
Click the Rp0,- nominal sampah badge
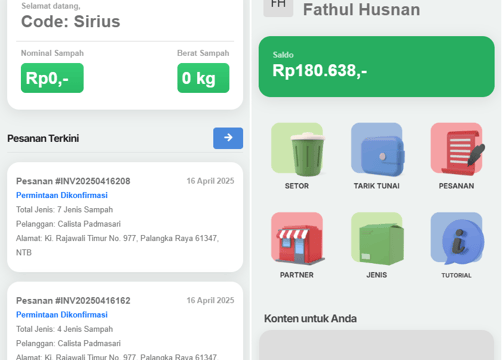click(x=52, y=78)
